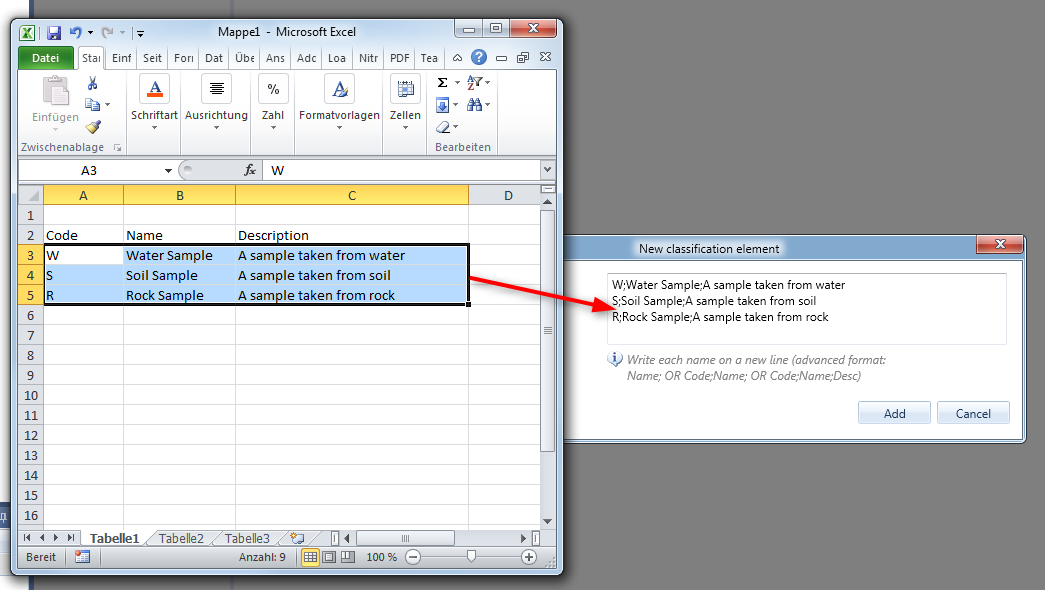
Task: Open the Datei menu tab
Action: tap(46, 58)
